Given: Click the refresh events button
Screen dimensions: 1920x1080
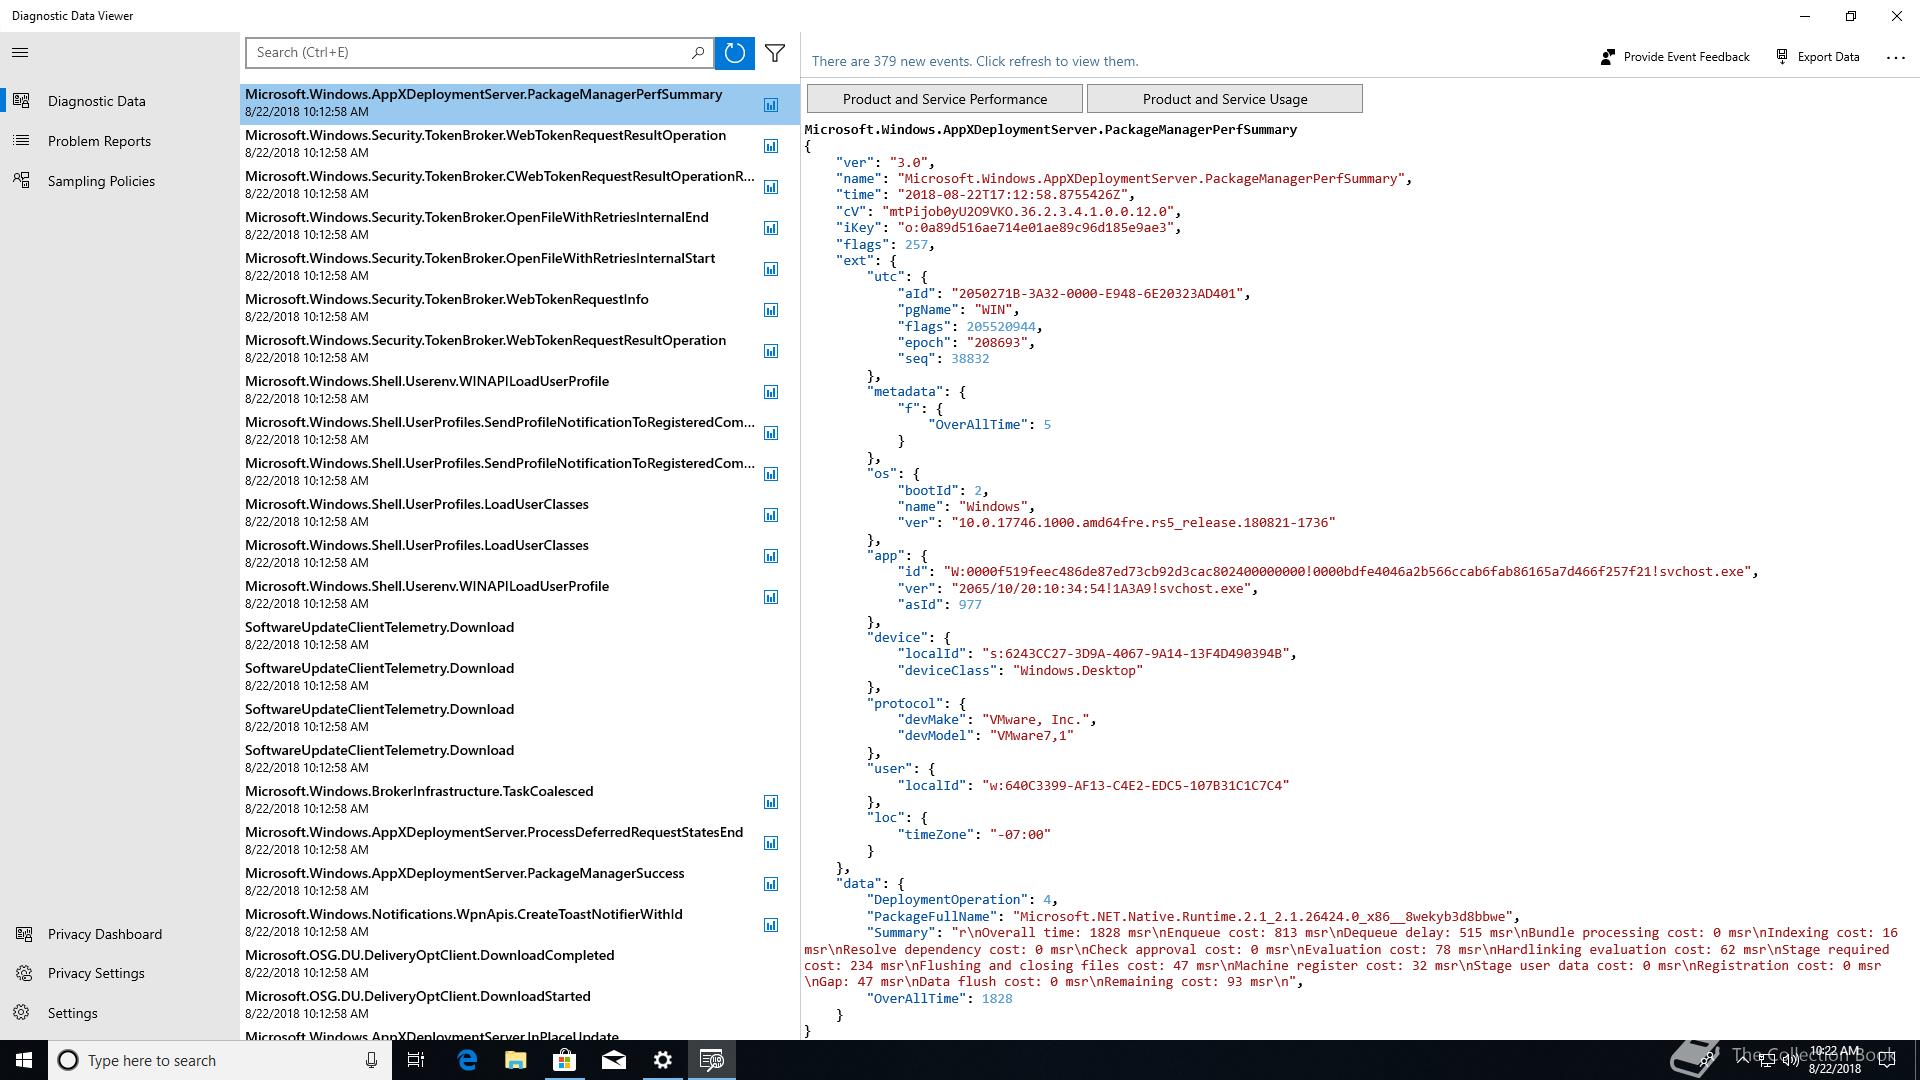Looking at the screenshot, I should point(734,53).
